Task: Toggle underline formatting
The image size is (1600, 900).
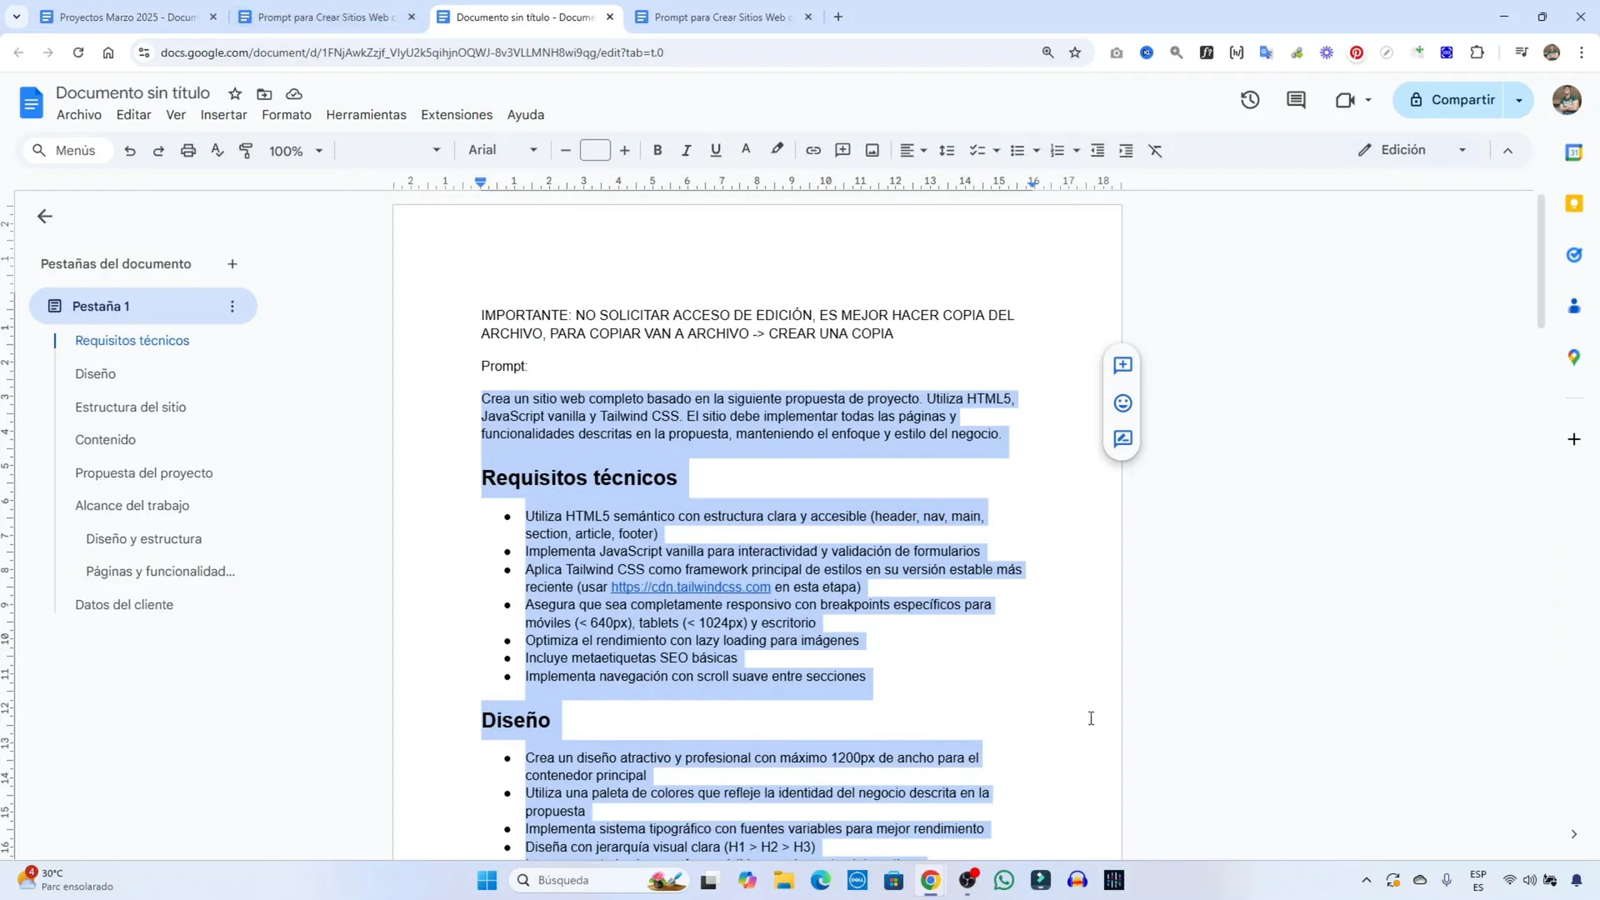Action: click(x=716, y=150)
